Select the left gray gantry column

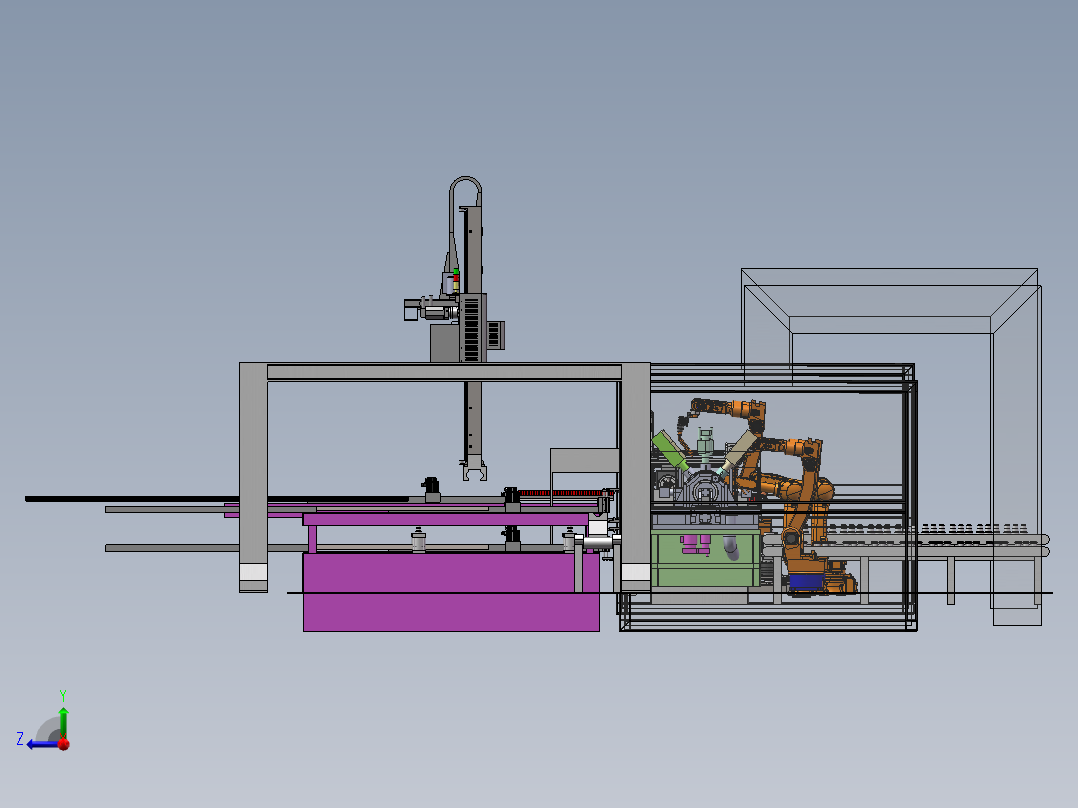click(x=253, y=477)
